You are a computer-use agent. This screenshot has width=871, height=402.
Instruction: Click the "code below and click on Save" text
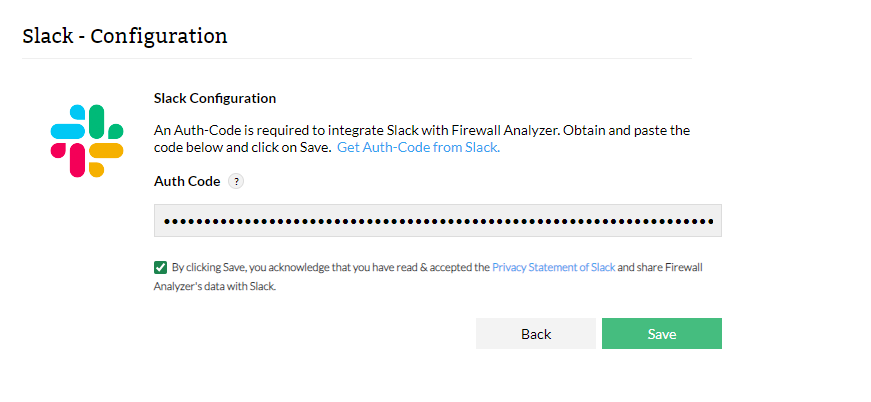click(x=242, y=147)
